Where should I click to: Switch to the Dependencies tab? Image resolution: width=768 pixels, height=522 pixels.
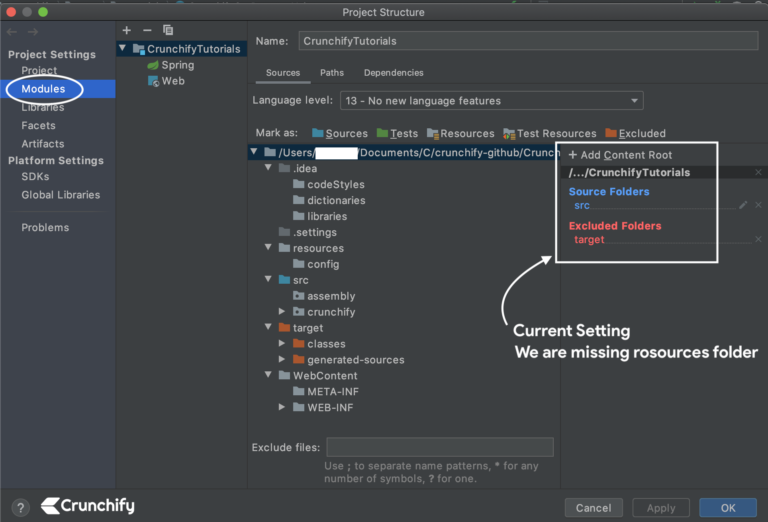[x=393, y=73]
